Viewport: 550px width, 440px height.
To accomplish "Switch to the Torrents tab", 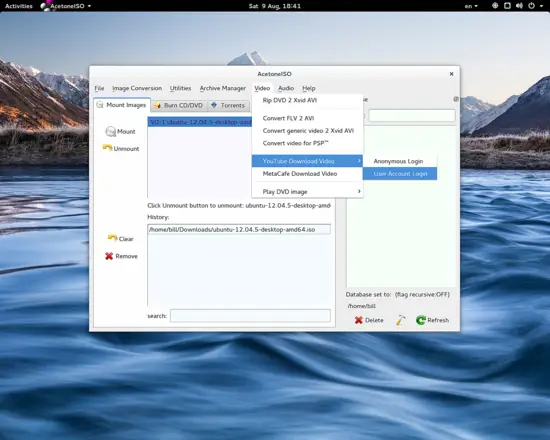I will [228, 105].
